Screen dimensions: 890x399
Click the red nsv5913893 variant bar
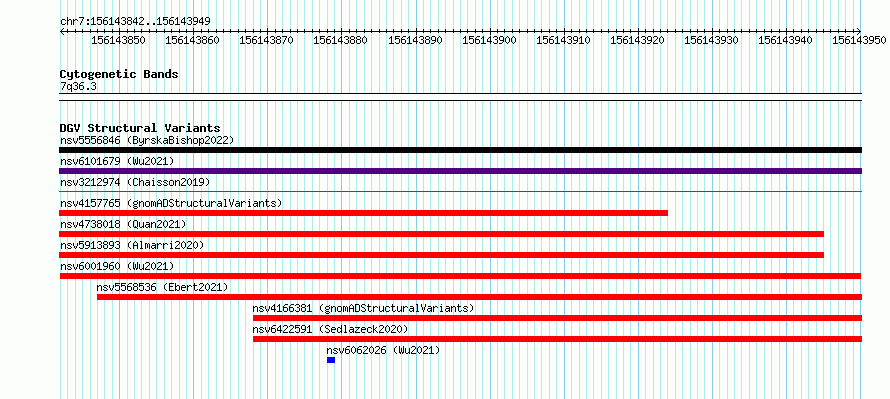pos(442,255)
